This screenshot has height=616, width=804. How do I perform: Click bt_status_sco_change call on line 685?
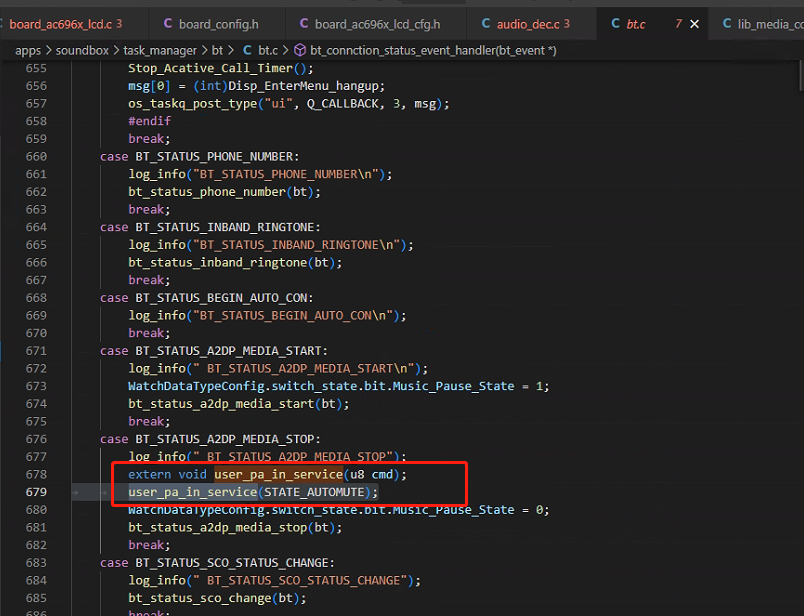199,599
